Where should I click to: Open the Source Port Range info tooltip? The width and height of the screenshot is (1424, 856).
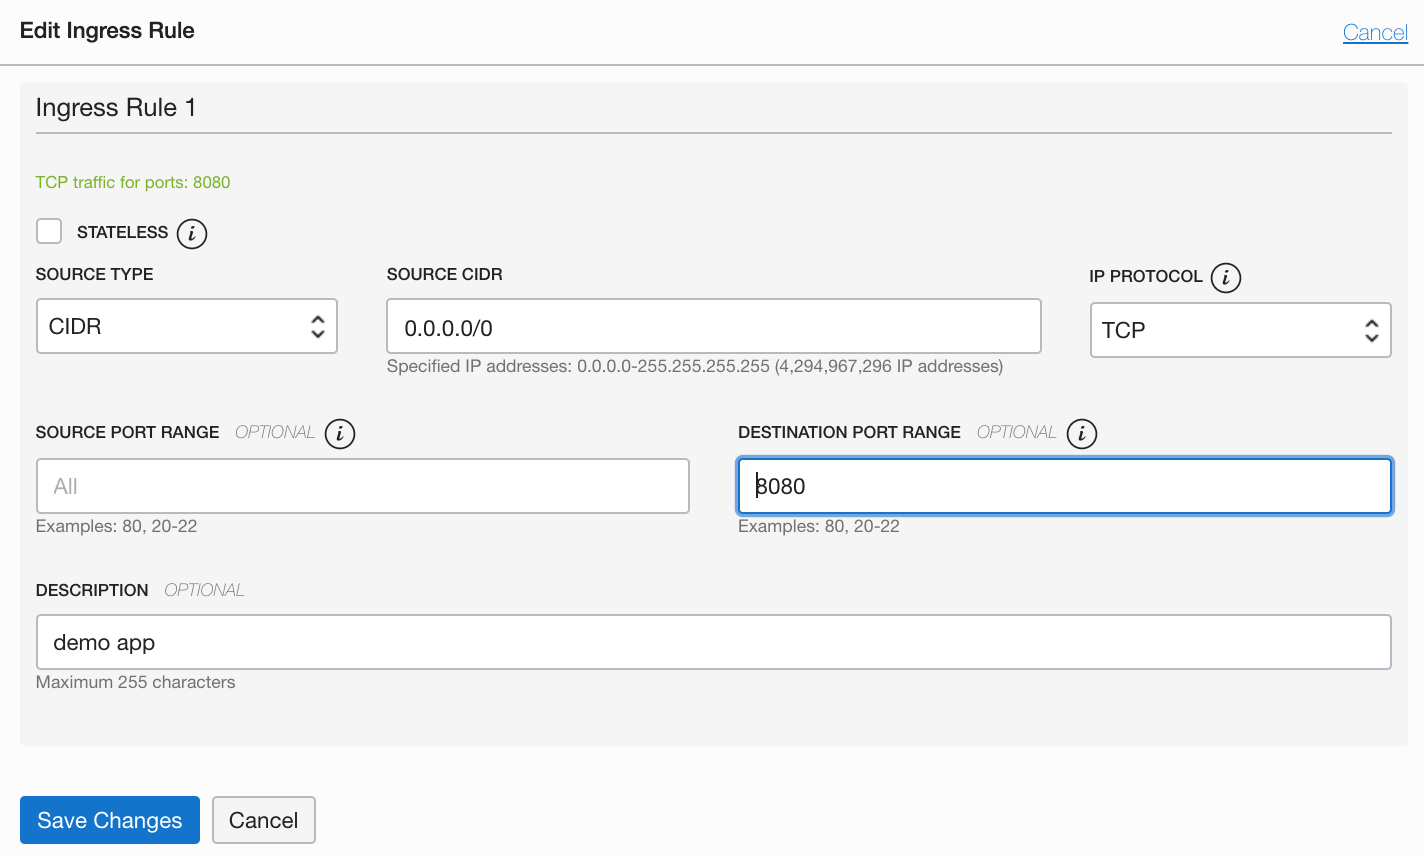coord(340,433)
